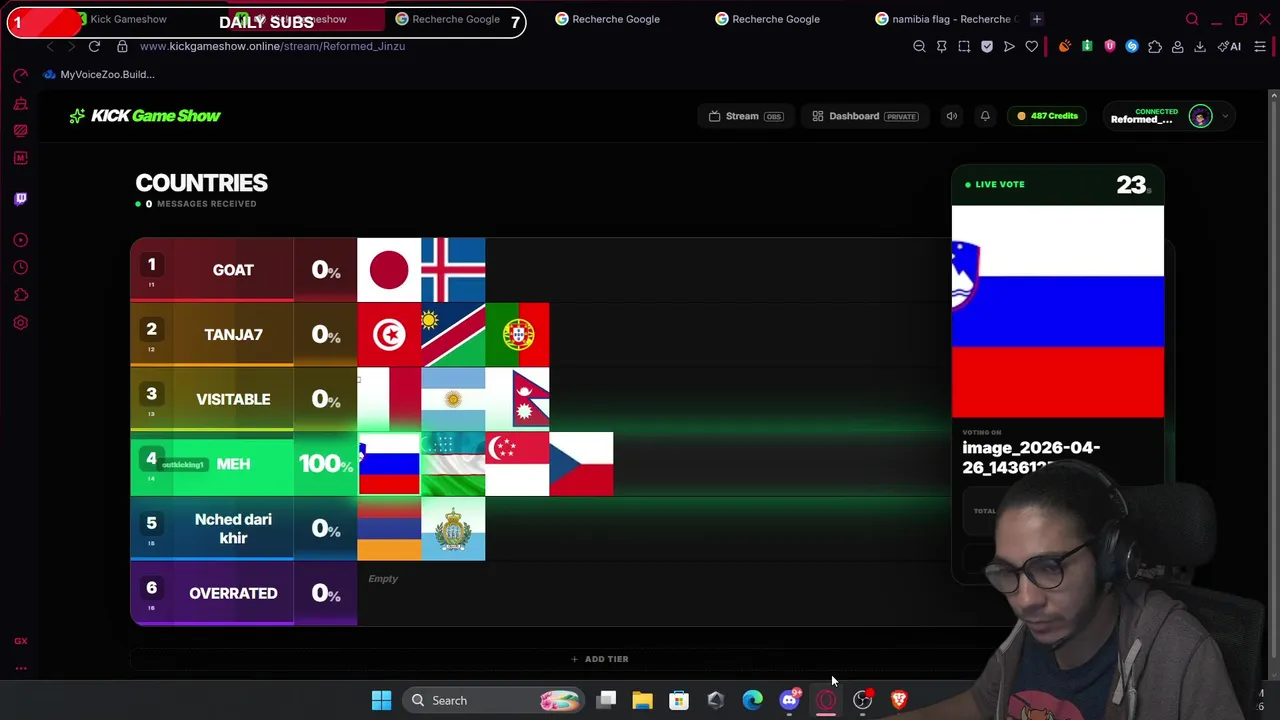Click the large Slovenia flag in Live Vote
1280x720 pixels.
[1058, 311]
